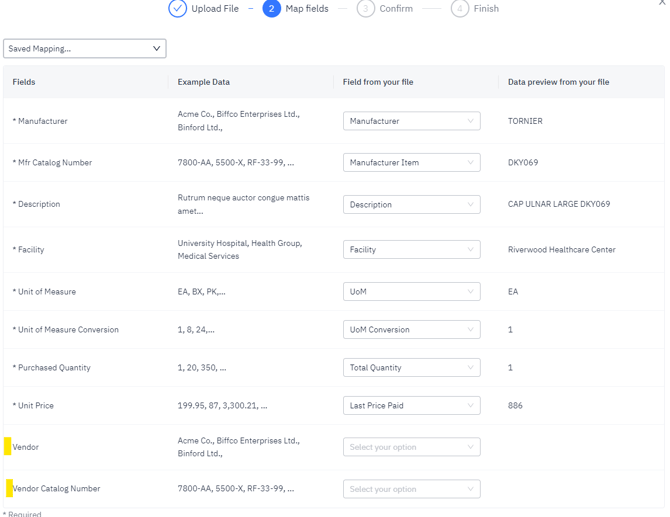Open the Facility field mapping dropdown
This screenshot has height=517, width=670.
pos(411,250)
